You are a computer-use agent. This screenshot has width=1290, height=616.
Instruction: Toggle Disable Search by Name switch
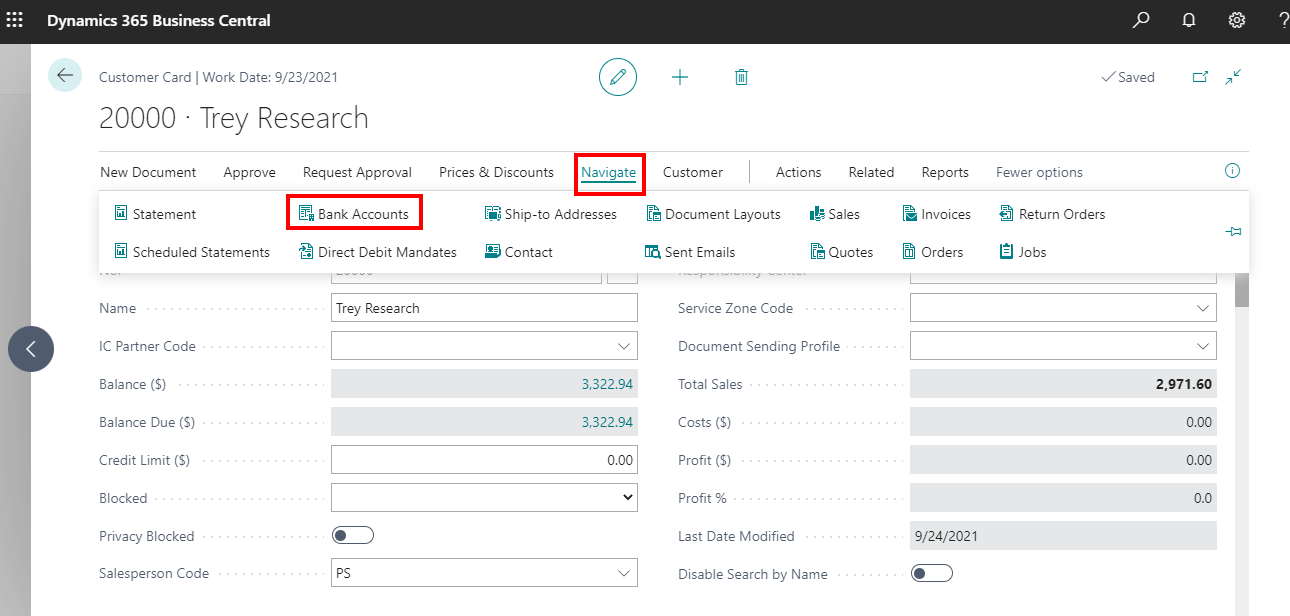pyautogui.click(x=932, y=574)
